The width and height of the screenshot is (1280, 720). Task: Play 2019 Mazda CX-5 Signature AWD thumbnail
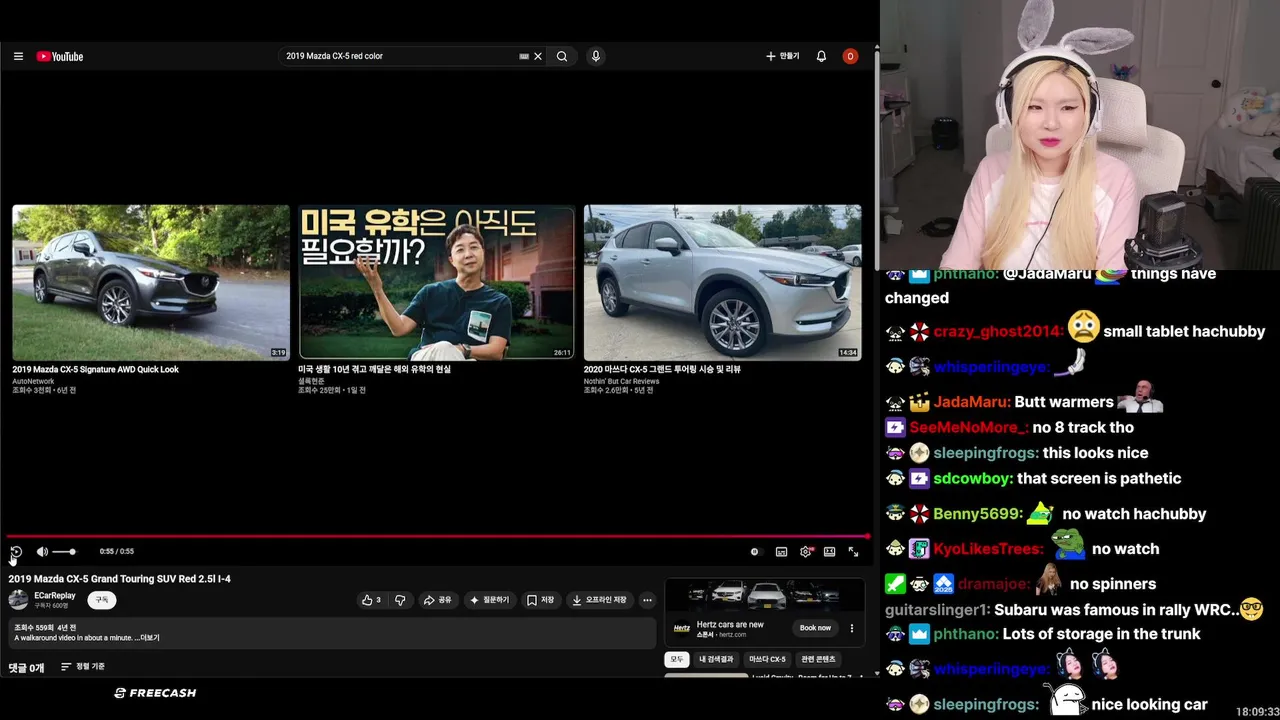click(151, 282)
